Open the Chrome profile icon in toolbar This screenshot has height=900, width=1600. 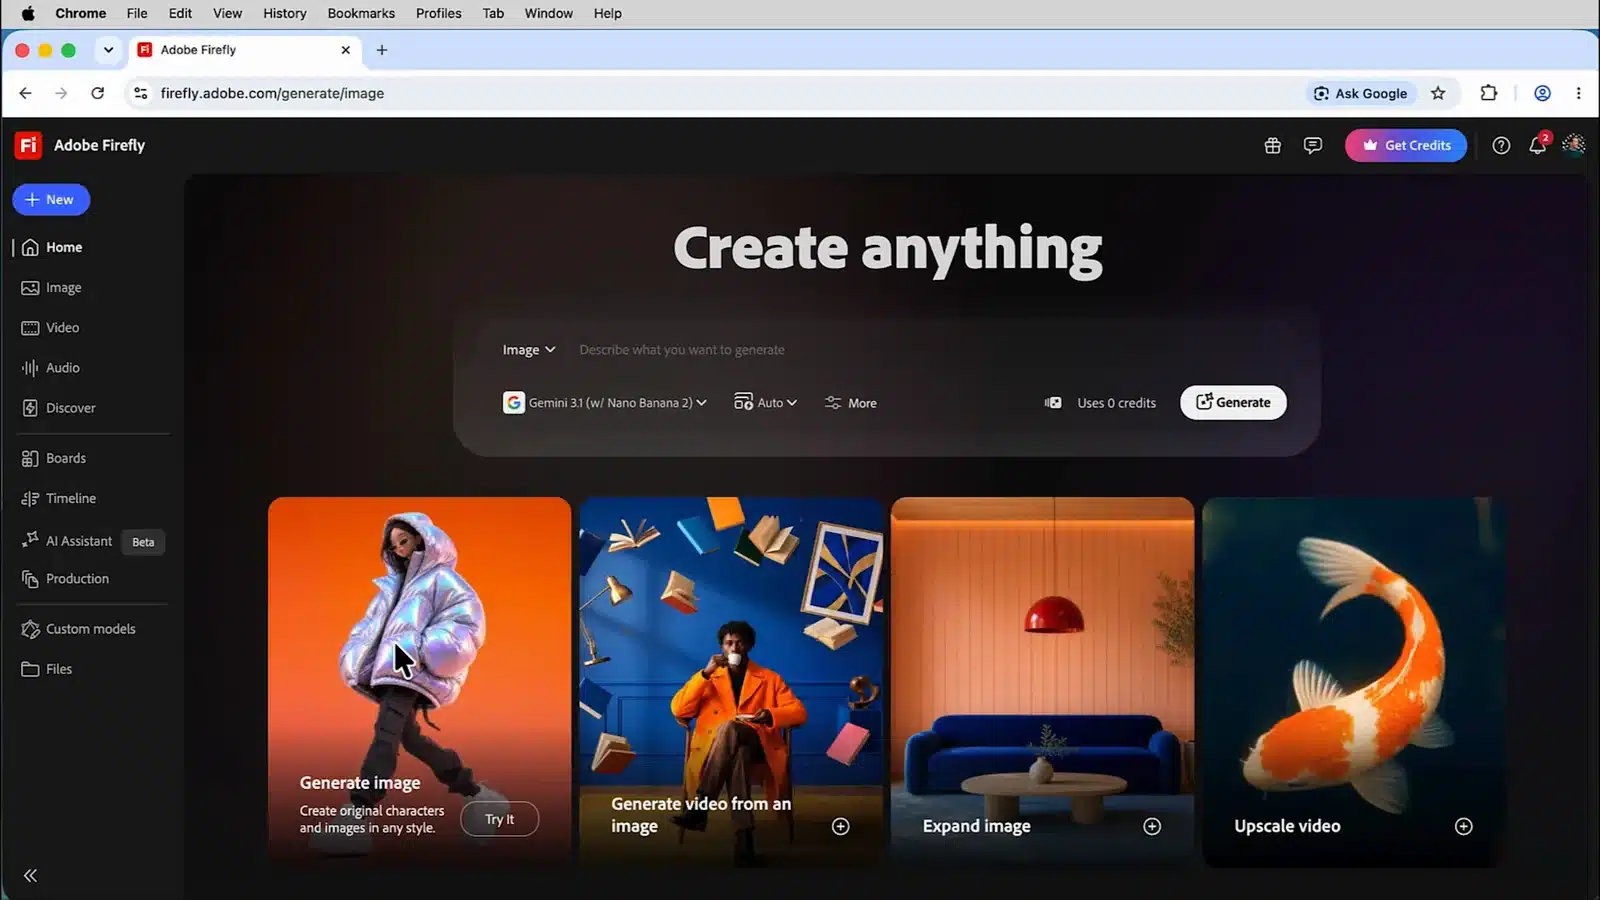(1543, 93)
